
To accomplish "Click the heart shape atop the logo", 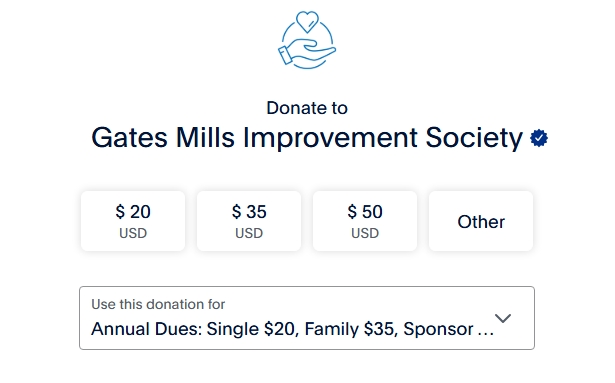I will [308, 22].
